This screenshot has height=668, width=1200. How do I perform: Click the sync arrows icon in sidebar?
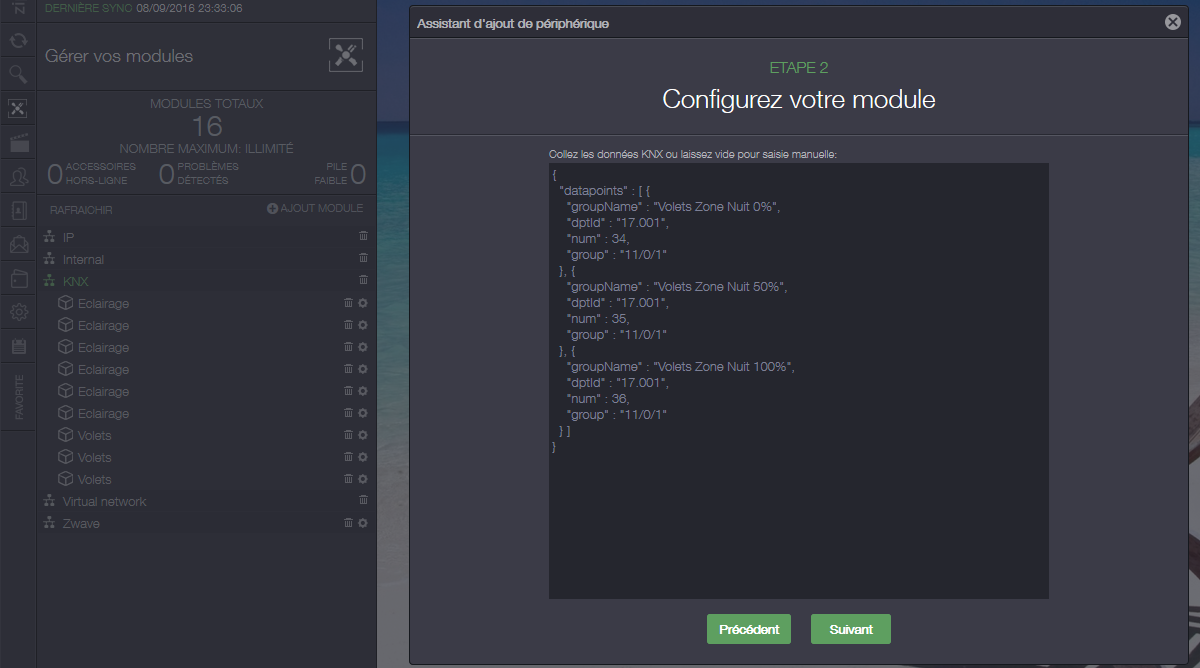coord(18,41)
